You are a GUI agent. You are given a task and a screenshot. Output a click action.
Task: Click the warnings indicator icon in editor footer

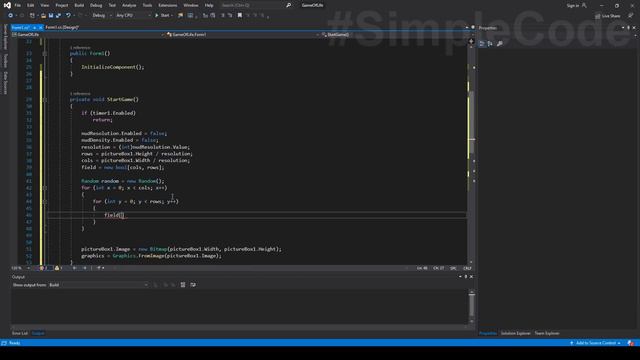(57, 268)
